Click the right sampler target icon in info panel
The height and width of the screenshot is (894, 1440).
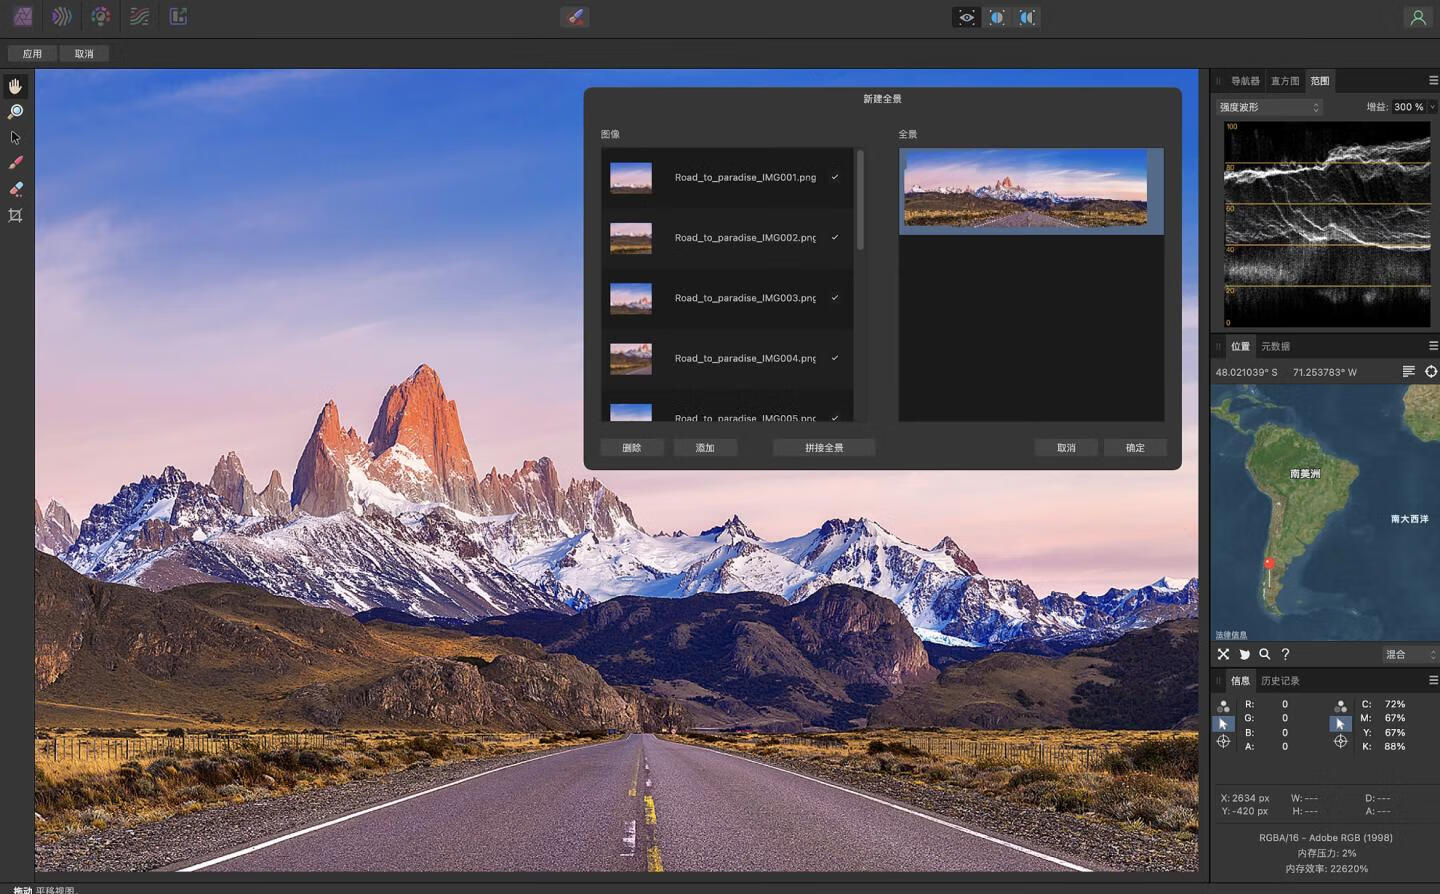click(x=1340, y=741)
